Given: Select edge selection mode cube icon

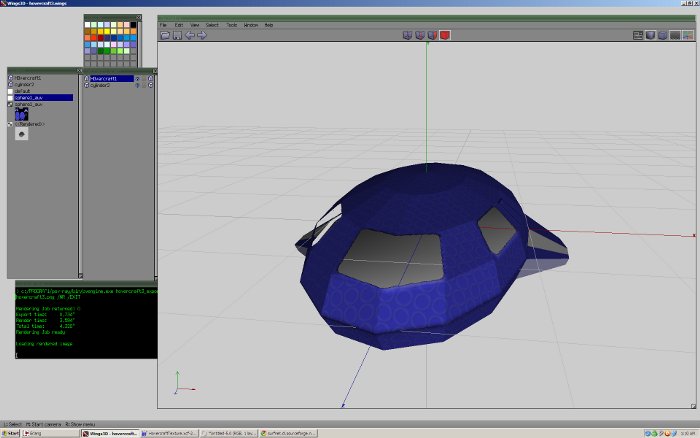Looking at the screenshot, I should coord(419,35).
